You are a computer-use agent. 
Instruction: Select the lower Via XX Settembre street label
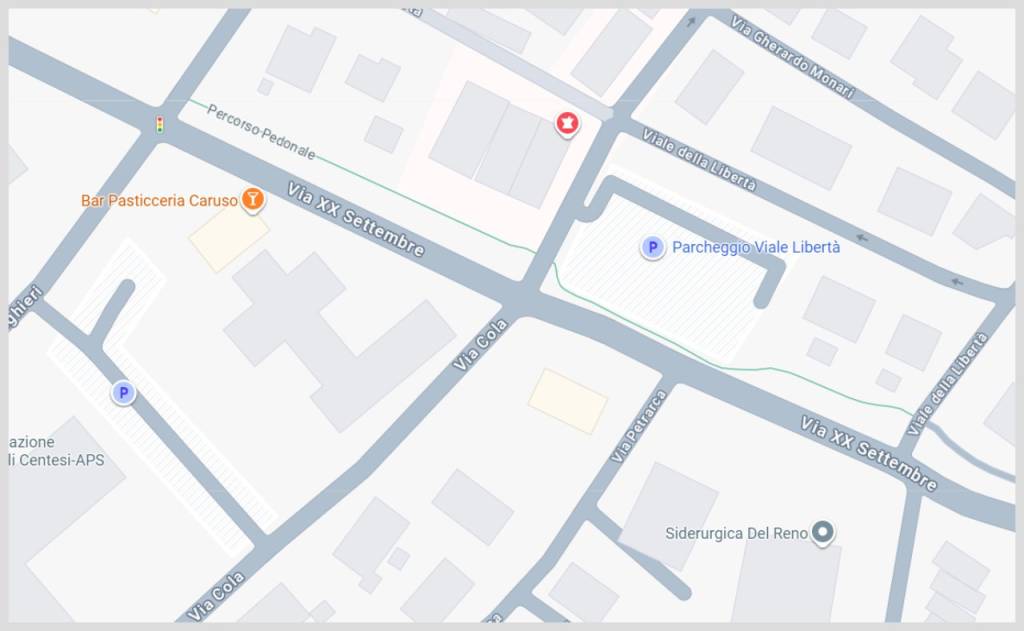tap(869, 453)
